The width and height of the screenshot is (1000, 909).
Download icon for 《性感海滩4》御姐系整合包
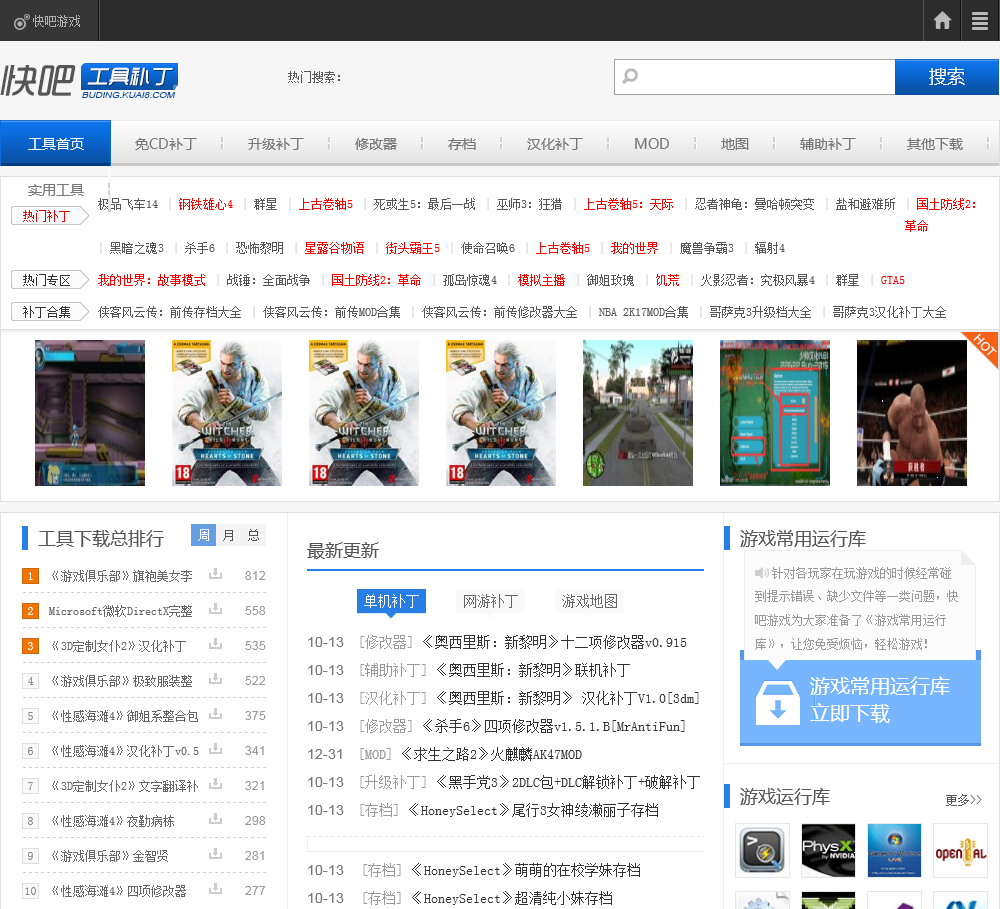tap(216, 714)
